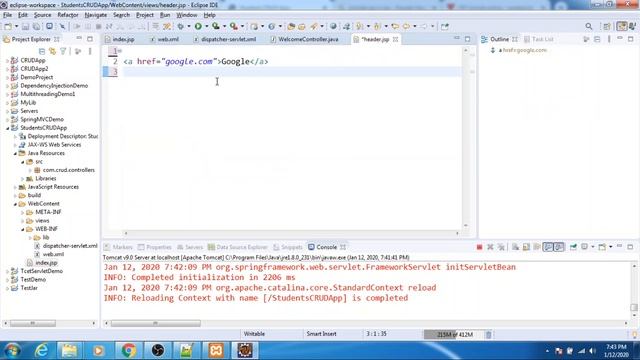Click the New file toolbar icon

pos(8,27)
